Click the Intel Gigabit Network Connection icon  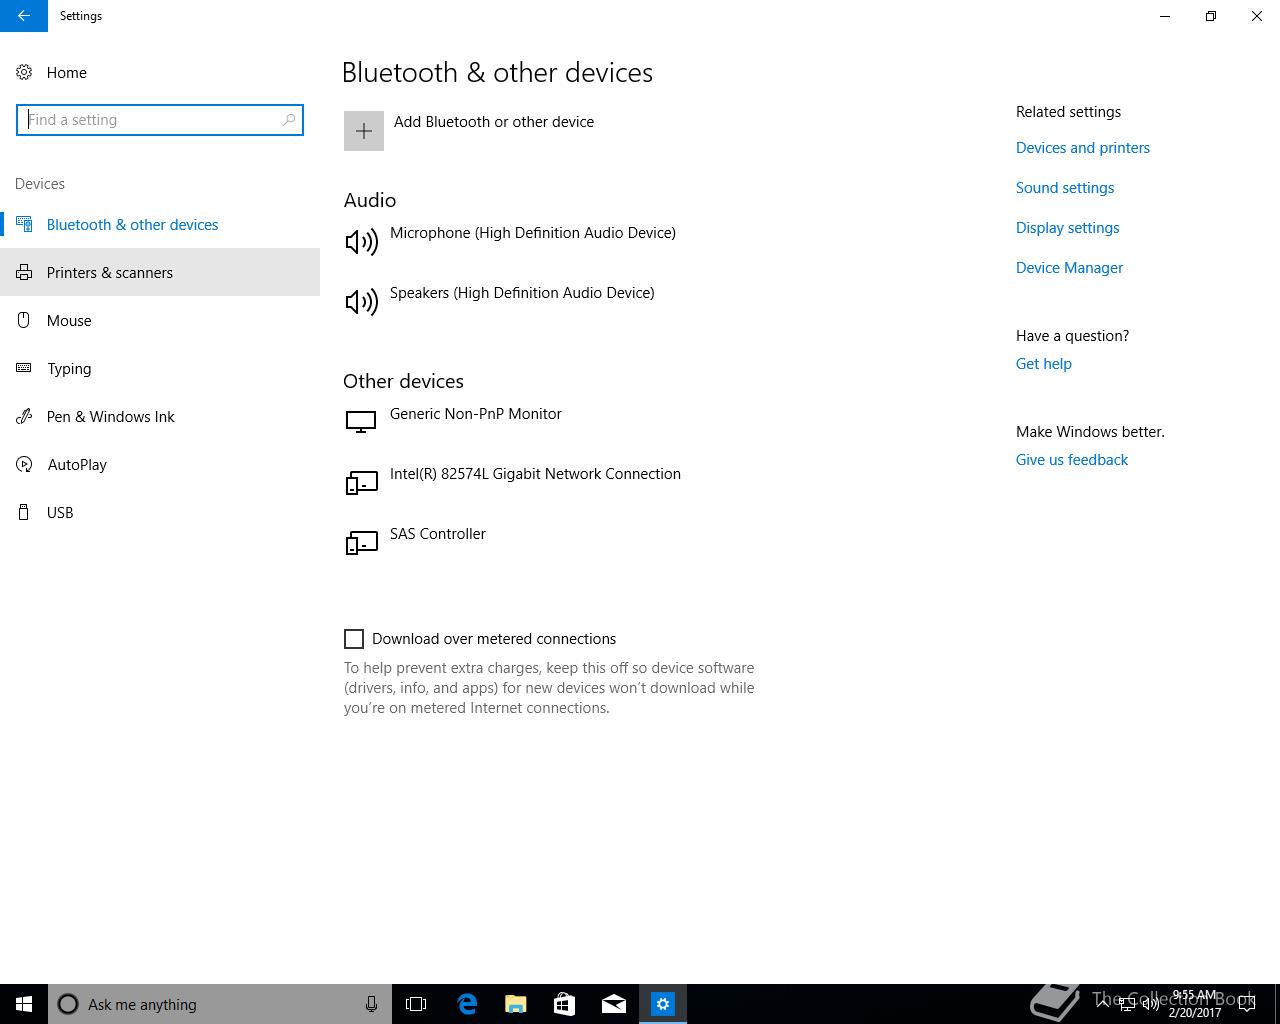pos(361,482)
